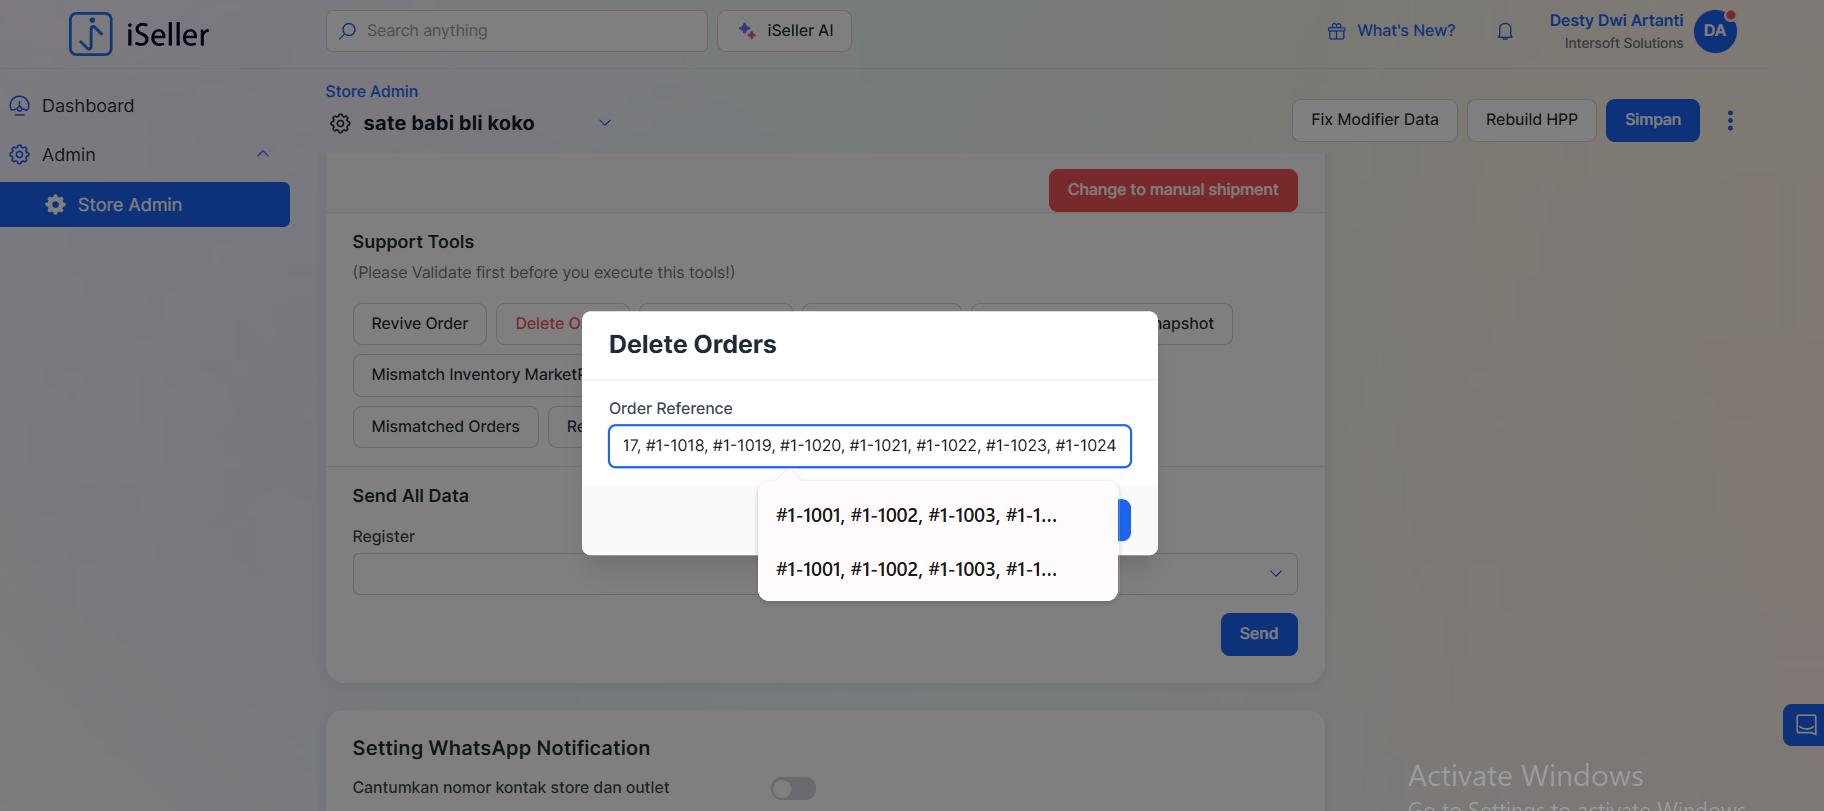The image size is (1824, 811).
Task: Choose the first autofill suggestion entry
Action: (x=916, y=516)
